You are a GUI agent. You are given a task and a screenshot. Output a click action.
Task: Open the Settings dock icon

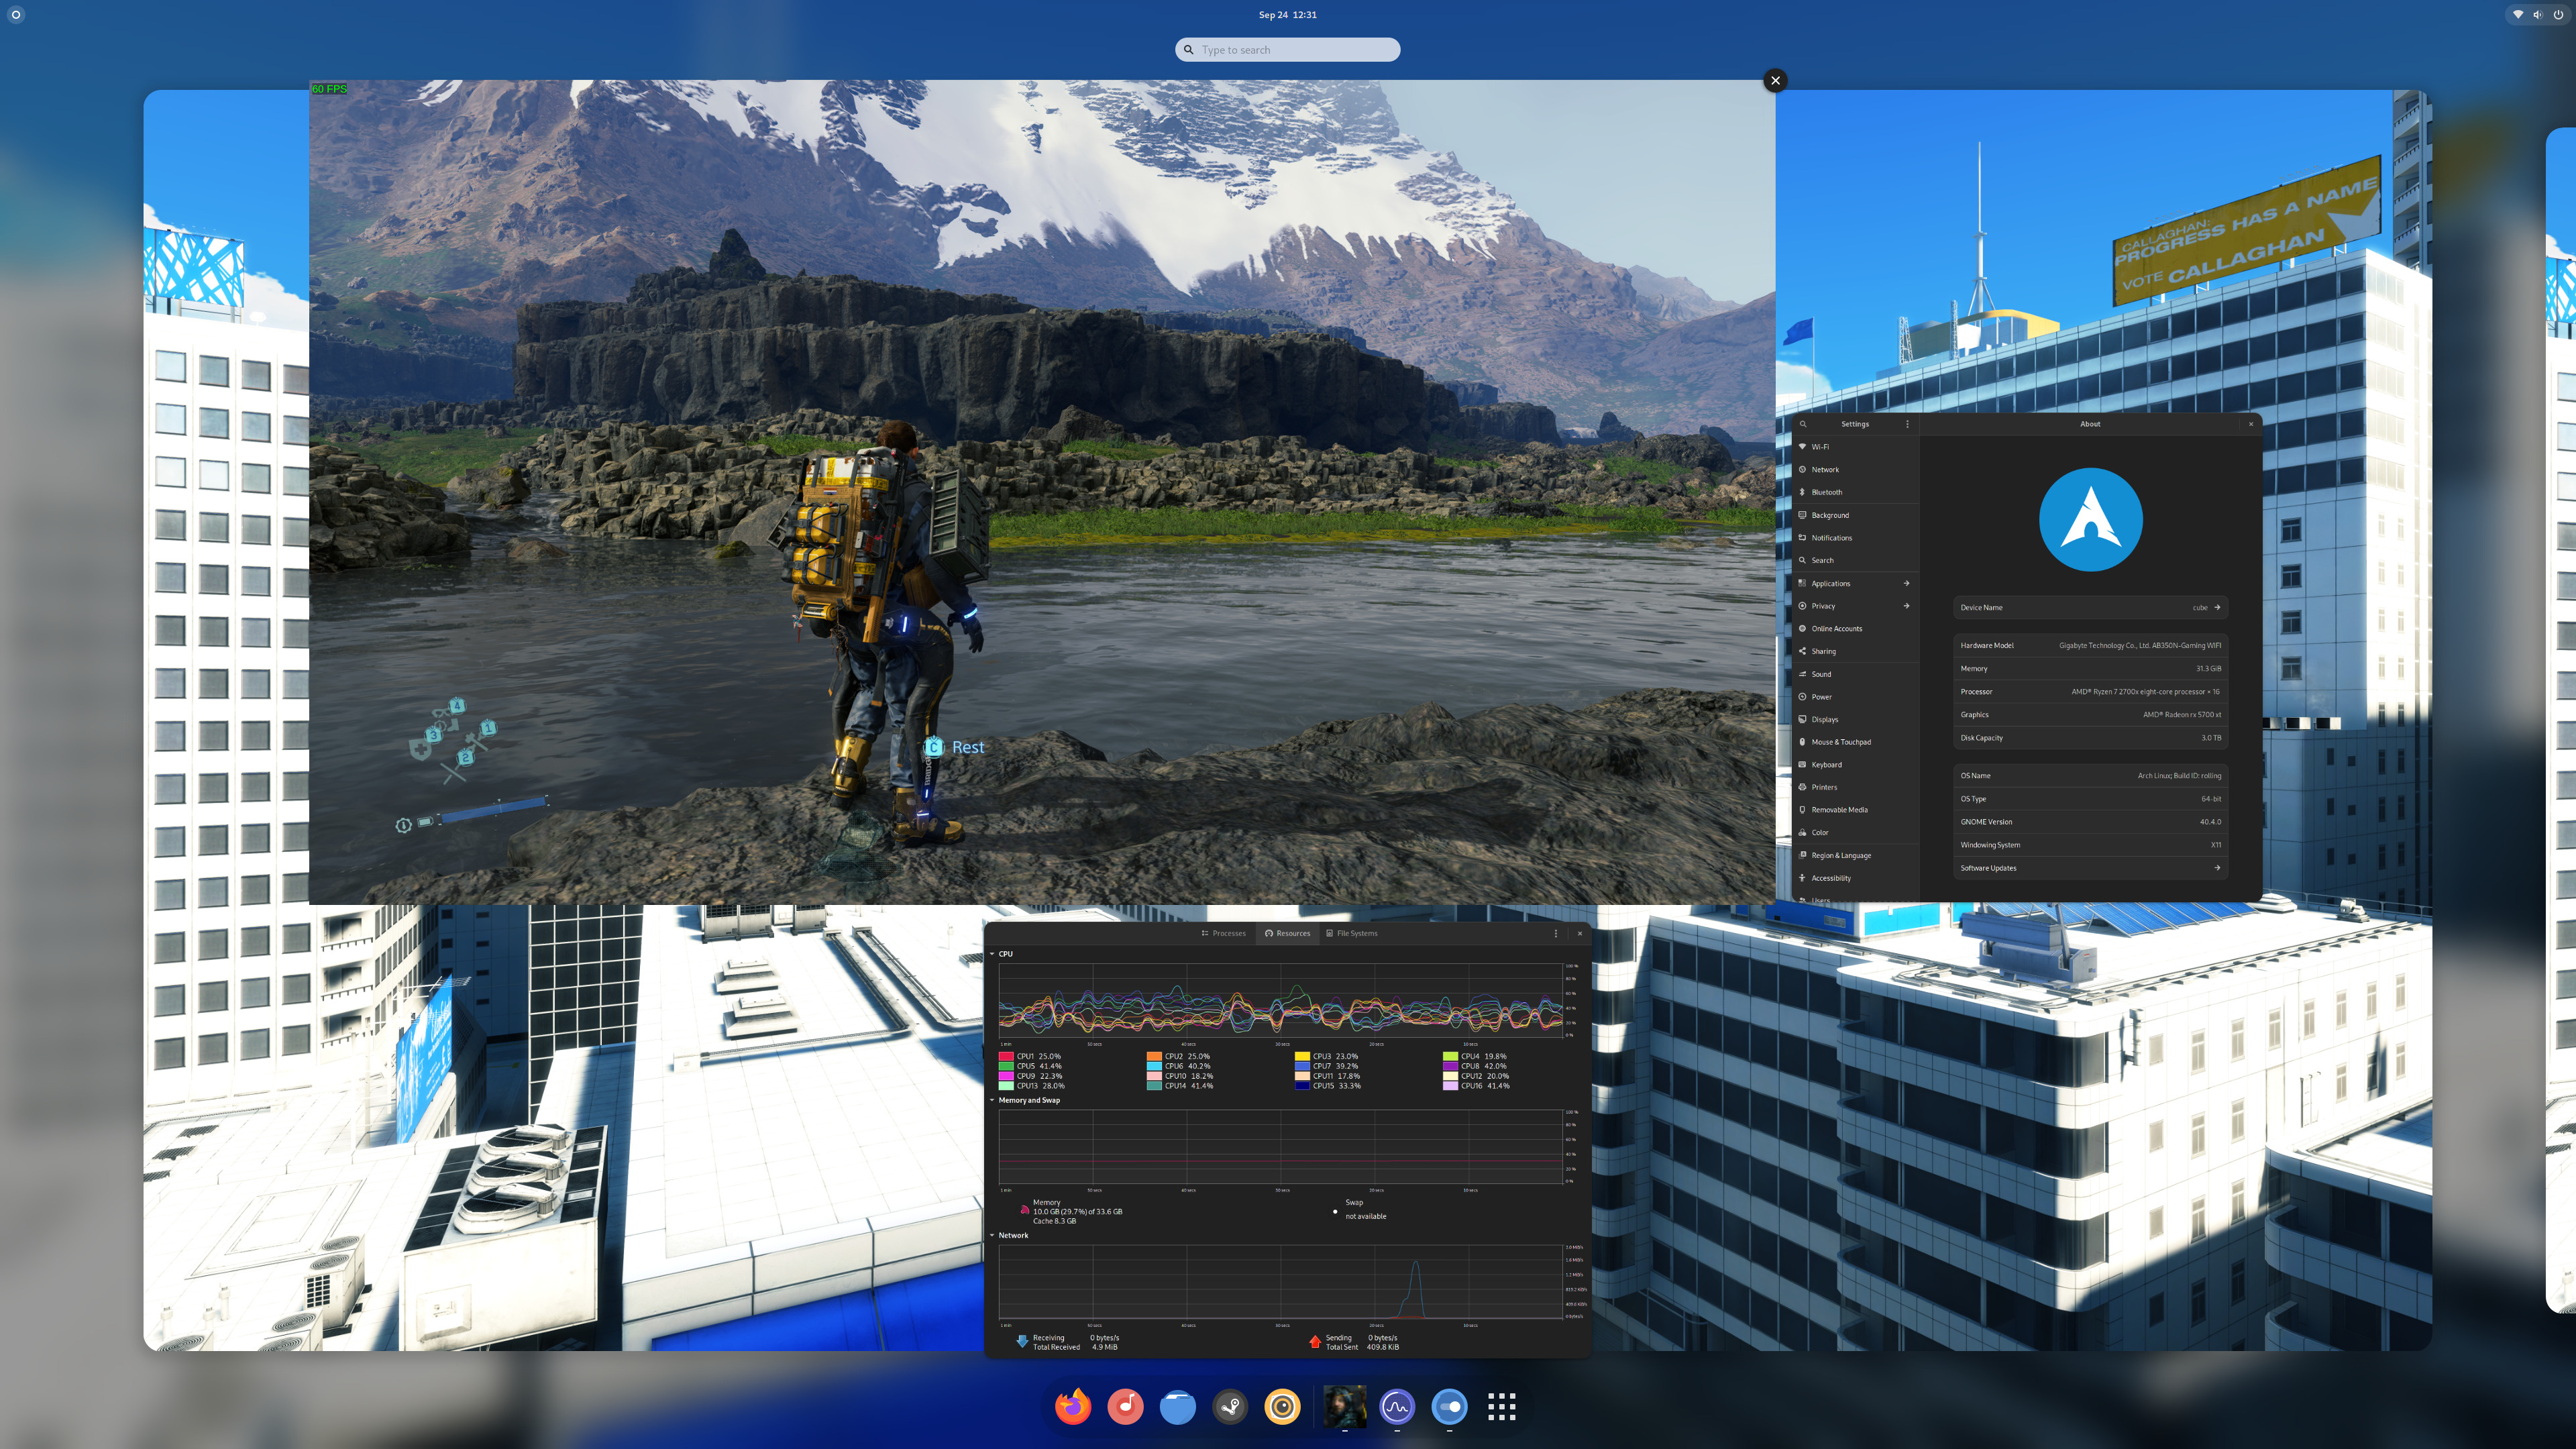(1449, 1406)
